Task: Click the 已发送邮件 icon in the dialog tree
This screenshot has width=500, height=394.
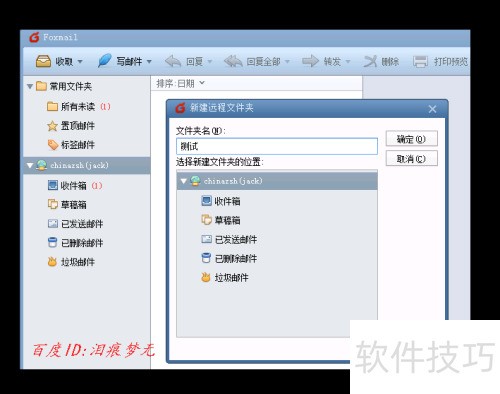Action: 206,239
